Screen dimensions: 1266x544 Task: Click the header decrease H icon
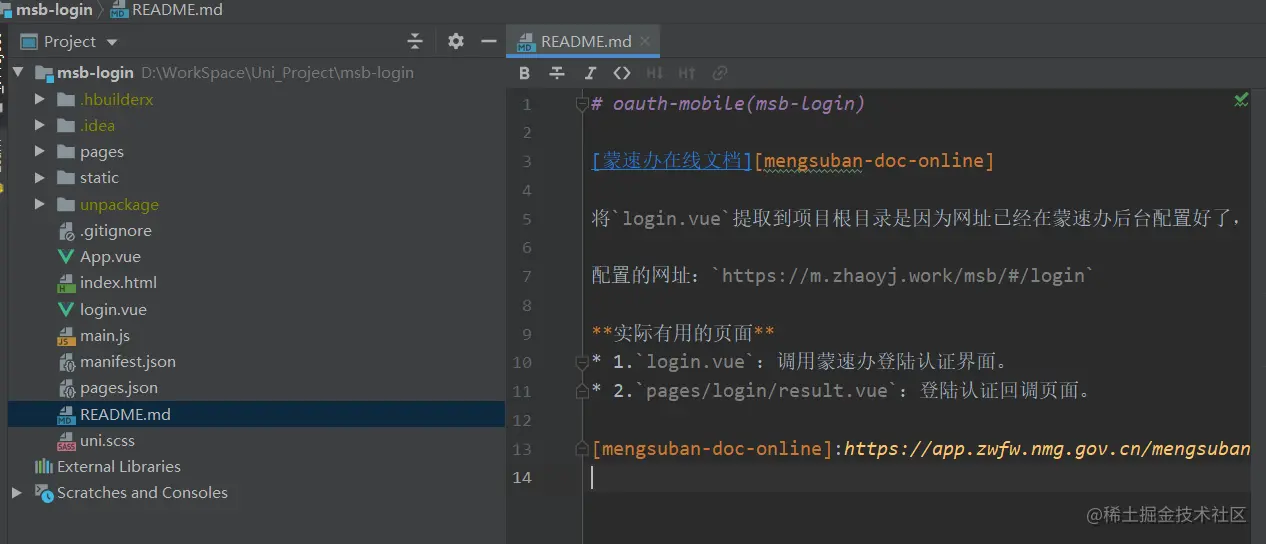pos(655,73)
